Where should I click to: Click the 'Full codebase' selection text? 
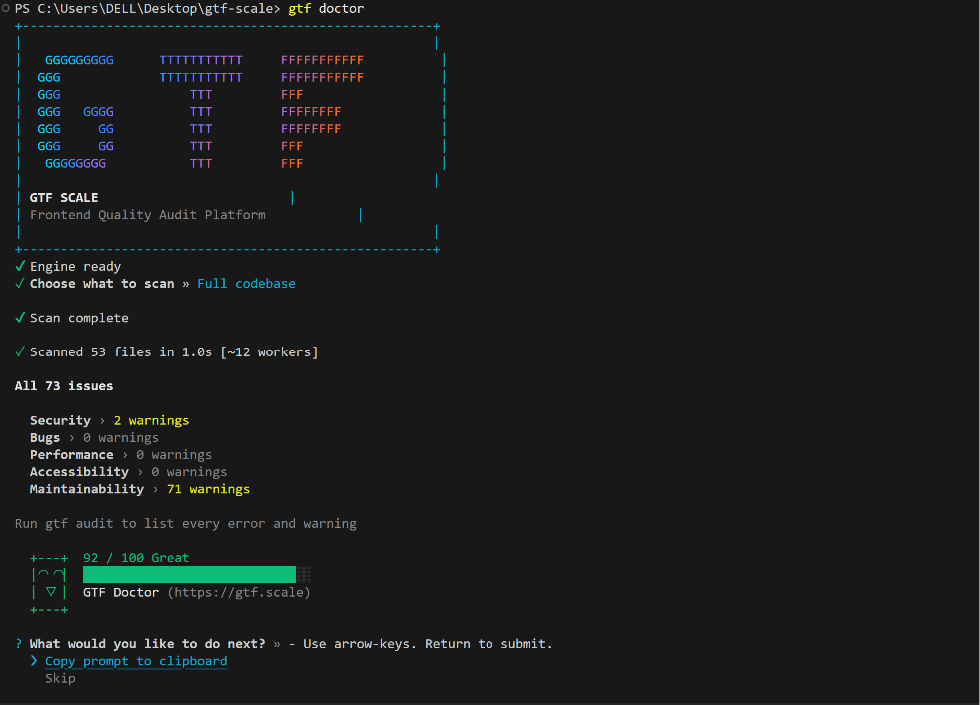tap(246, 284)
